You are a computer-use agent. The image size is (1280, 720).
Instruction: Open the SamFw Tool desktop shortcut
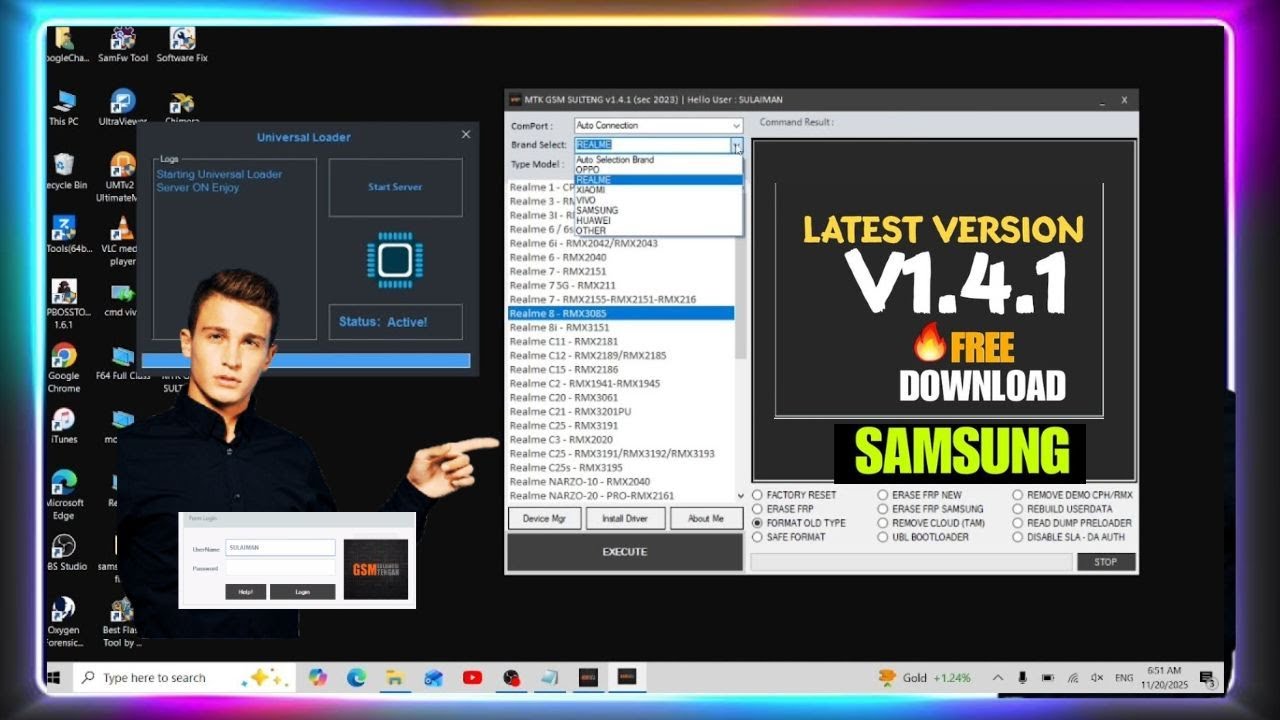123,45
